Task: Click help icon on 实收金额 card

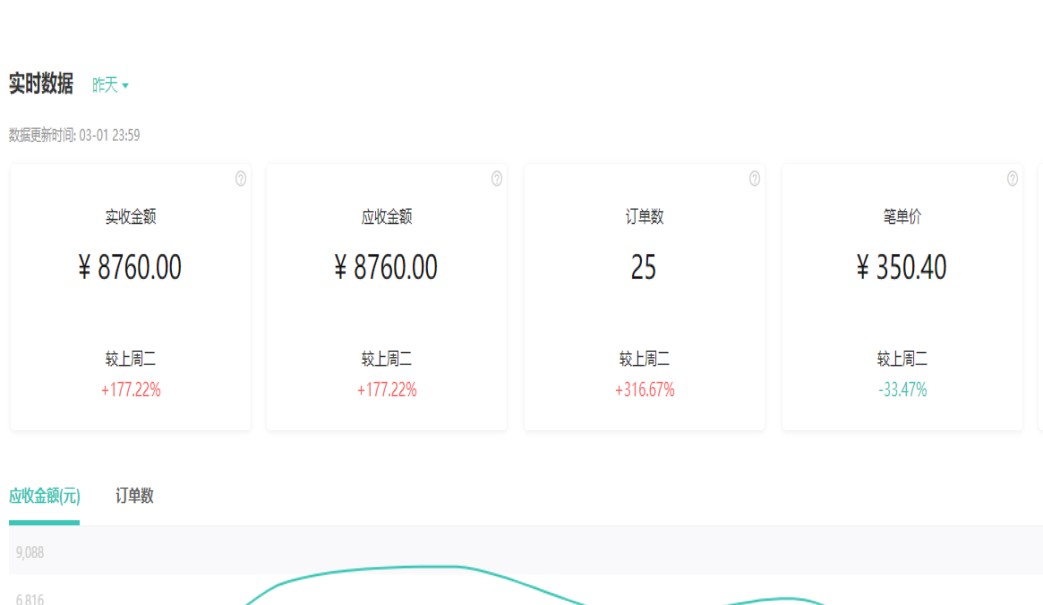Action: [x=240, y=179]
